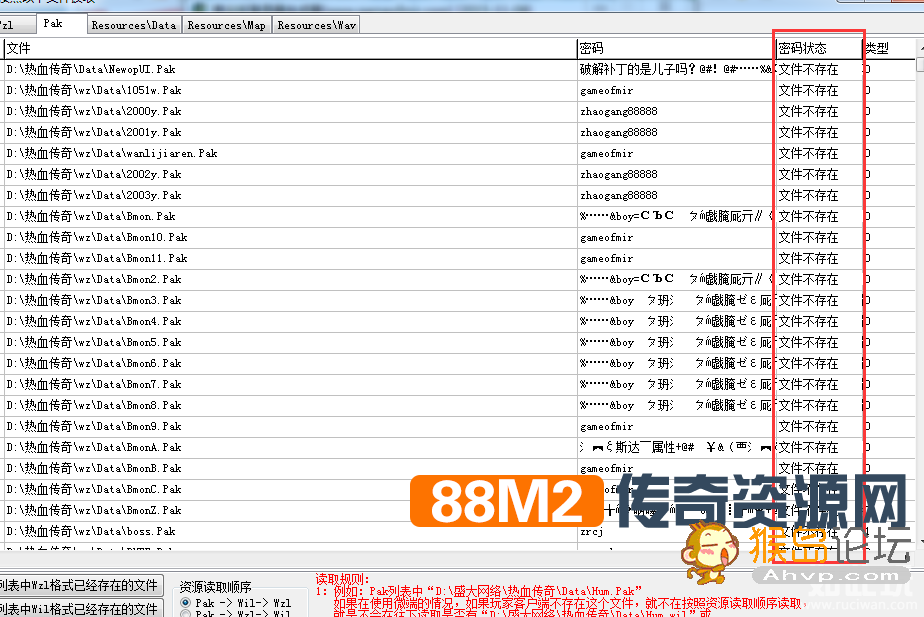Select password 'zhaogang88888' for 2001y.Pak
924x617 pixels.
(619, 133)
